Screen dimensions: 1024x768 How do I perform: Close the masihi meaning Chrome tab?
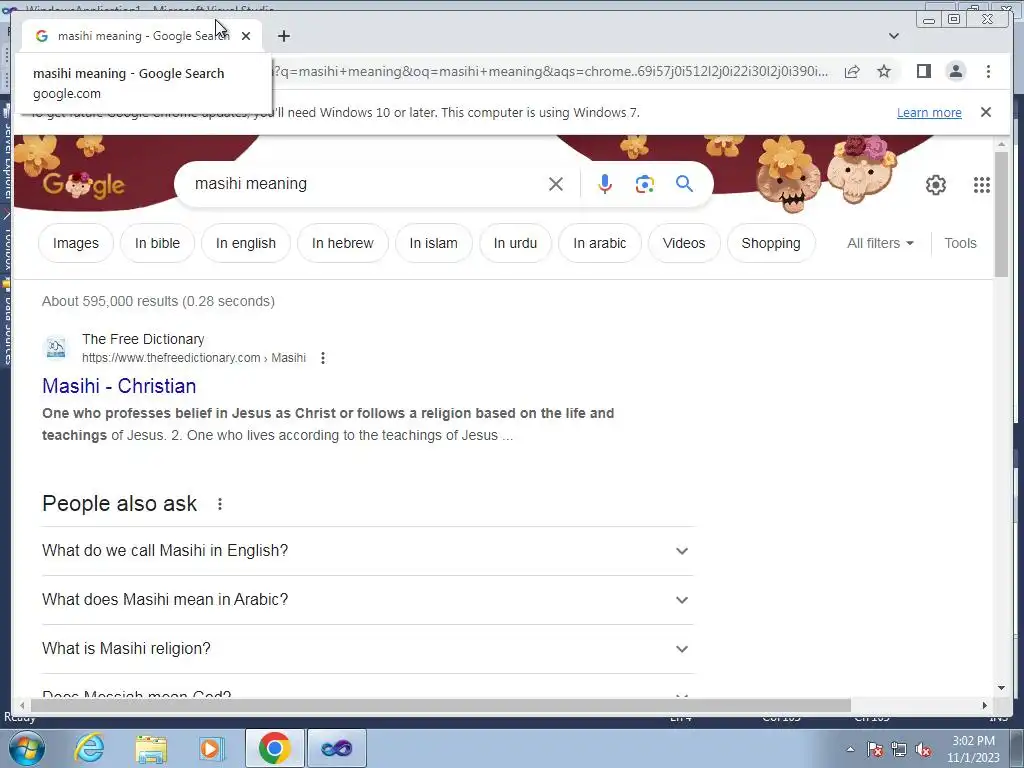click(x=246, y=36)
